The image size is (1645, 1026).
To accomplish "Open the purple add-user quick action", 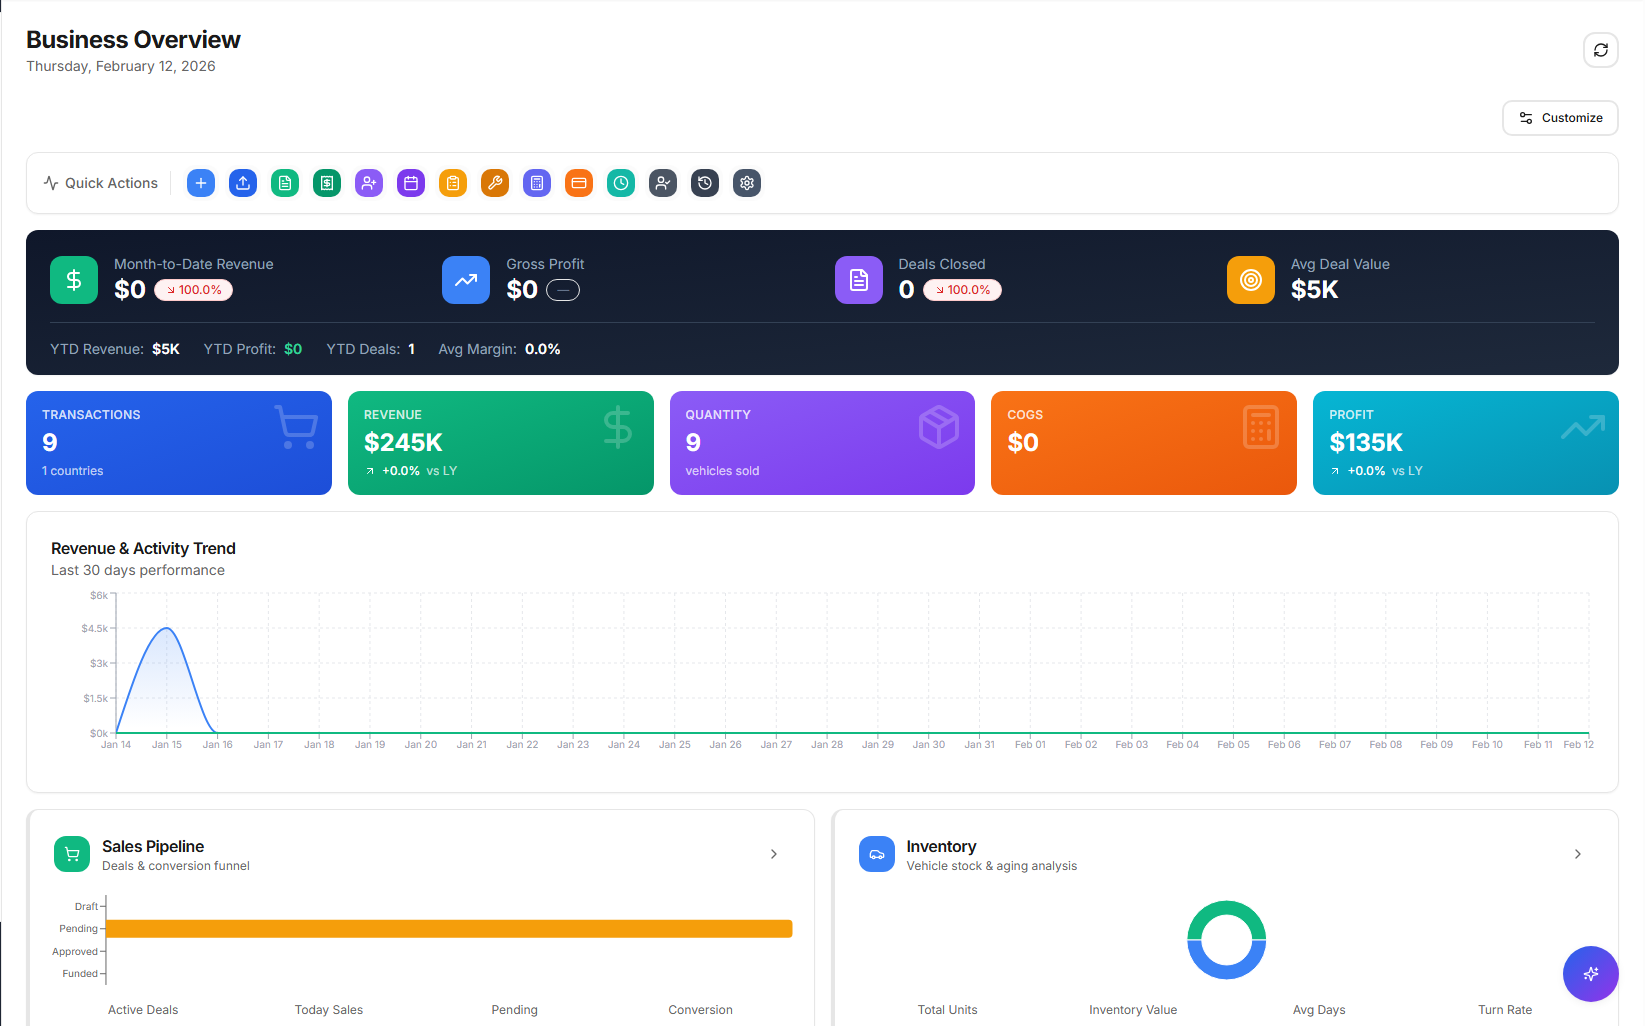I will [x=369, y=183].
